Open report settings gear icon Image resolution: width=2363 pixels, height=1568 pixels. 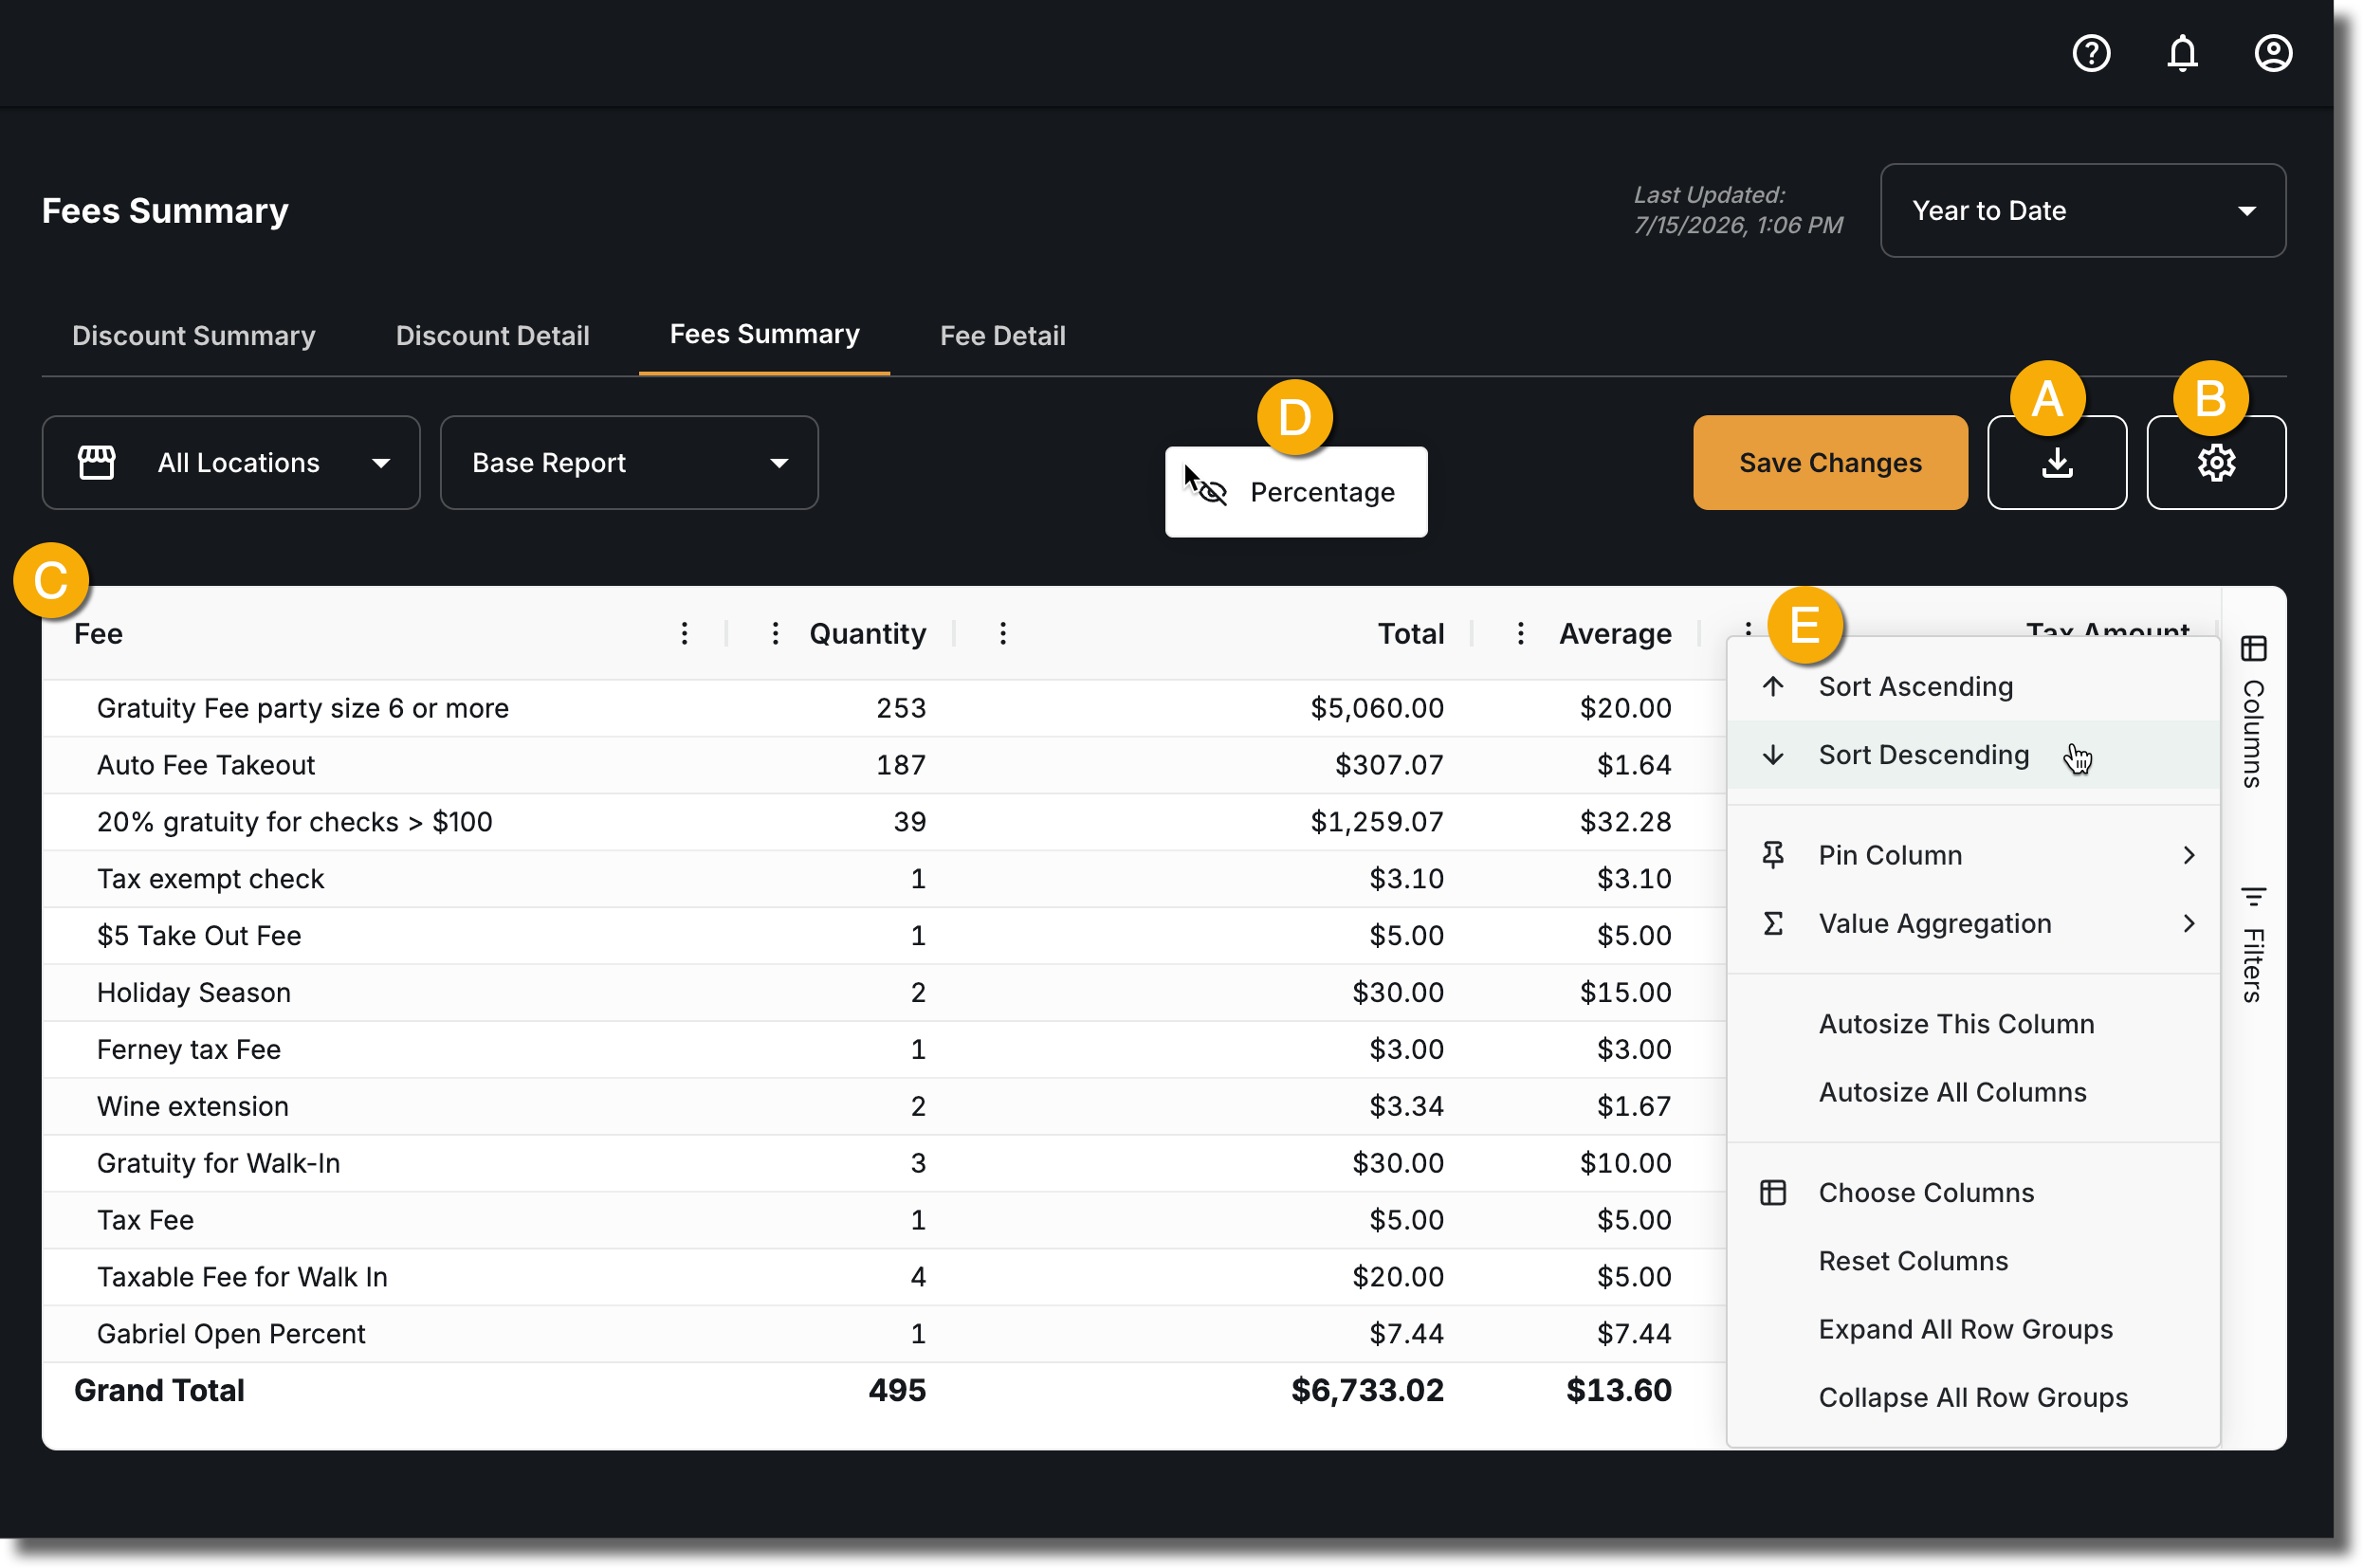(x=2216, y=463)
